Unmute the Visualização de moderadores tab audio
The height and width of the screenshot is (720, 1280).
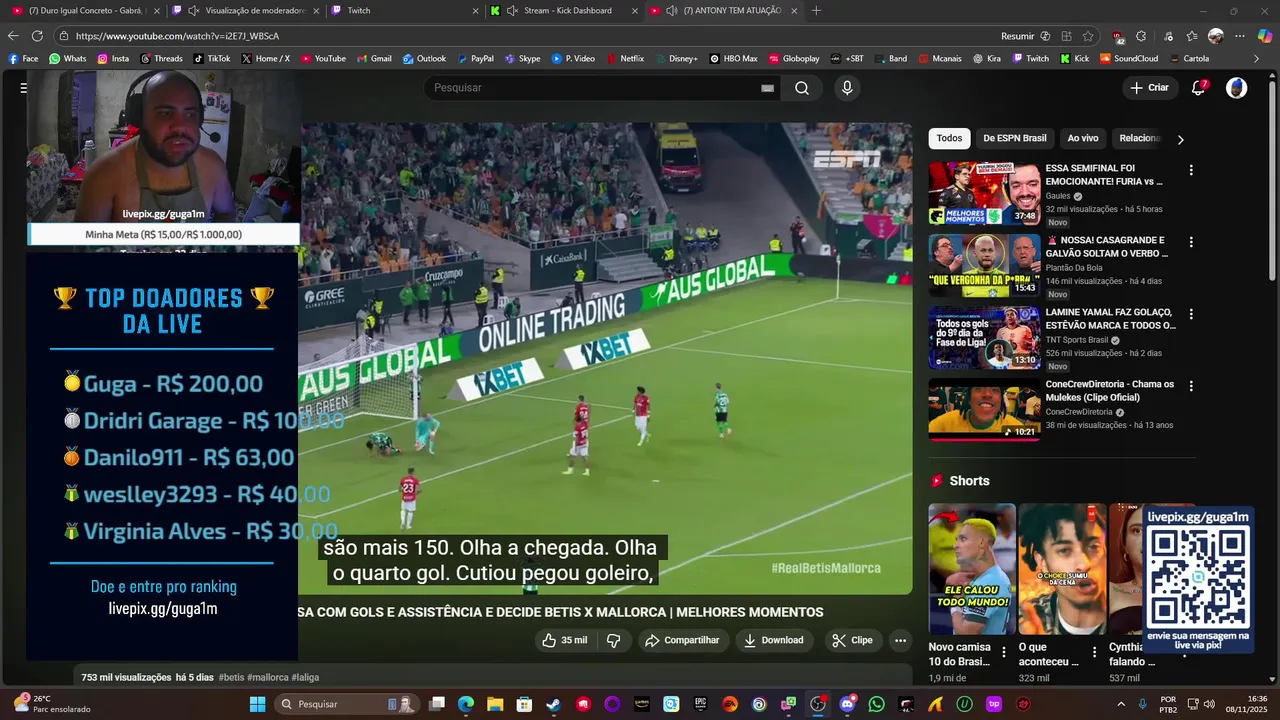coord(193,10)
